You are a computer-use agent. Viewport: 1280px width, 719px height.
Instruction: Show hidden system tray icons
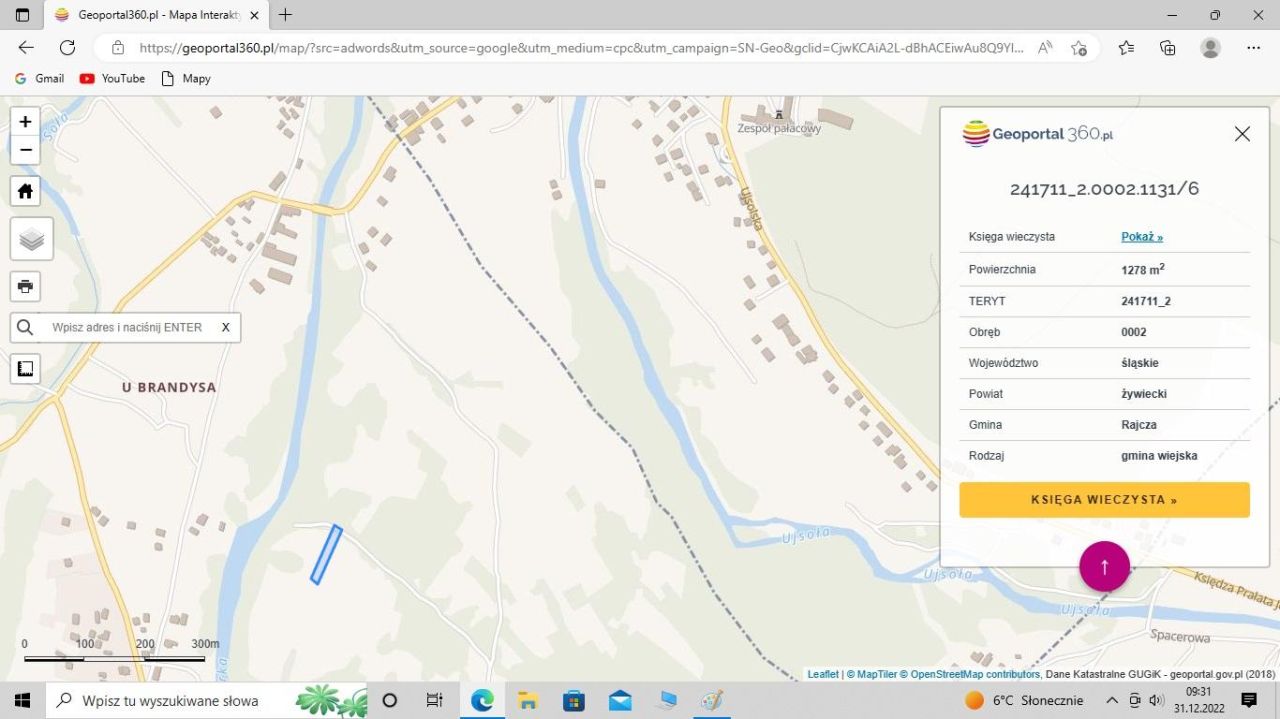click(1111, 700)
